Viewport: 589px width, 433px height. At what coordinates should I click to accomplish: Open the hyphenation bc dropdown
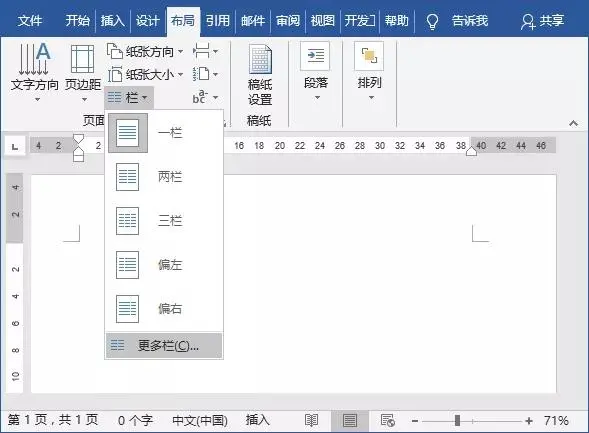pos(205,97)
